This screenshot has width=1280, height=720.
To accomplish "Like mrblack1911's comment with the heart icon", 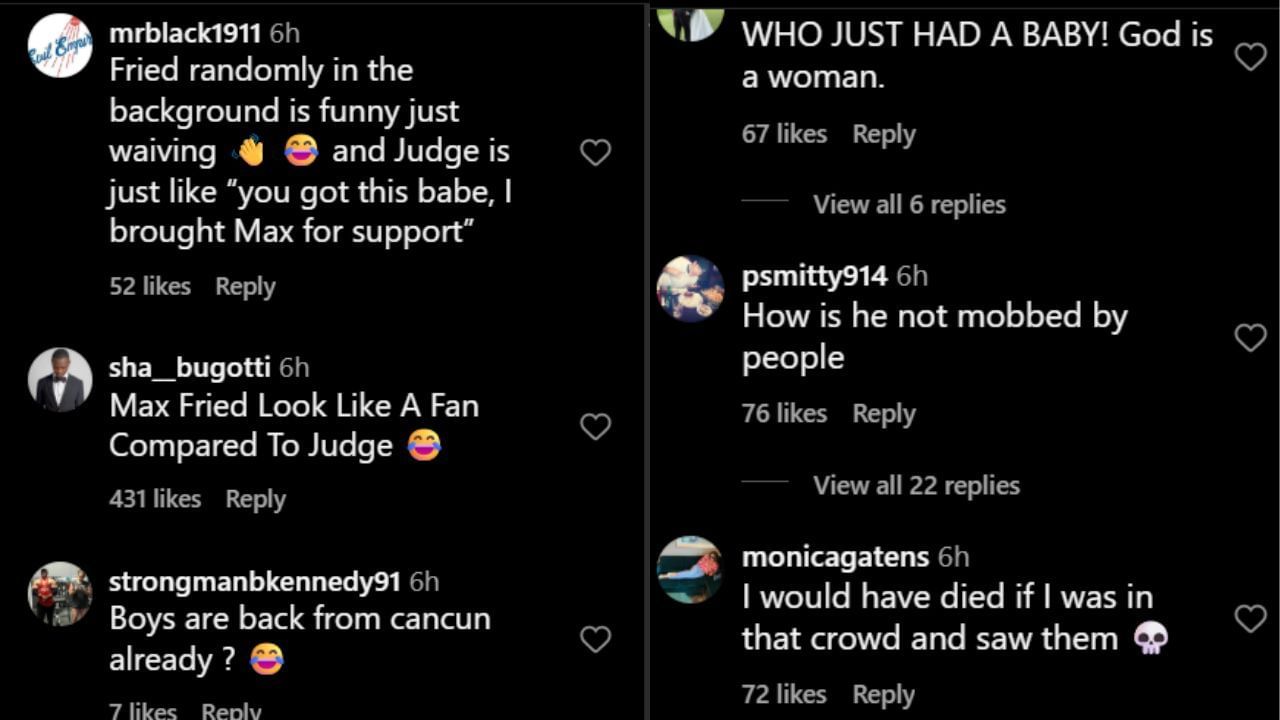I will coord(595,151).
